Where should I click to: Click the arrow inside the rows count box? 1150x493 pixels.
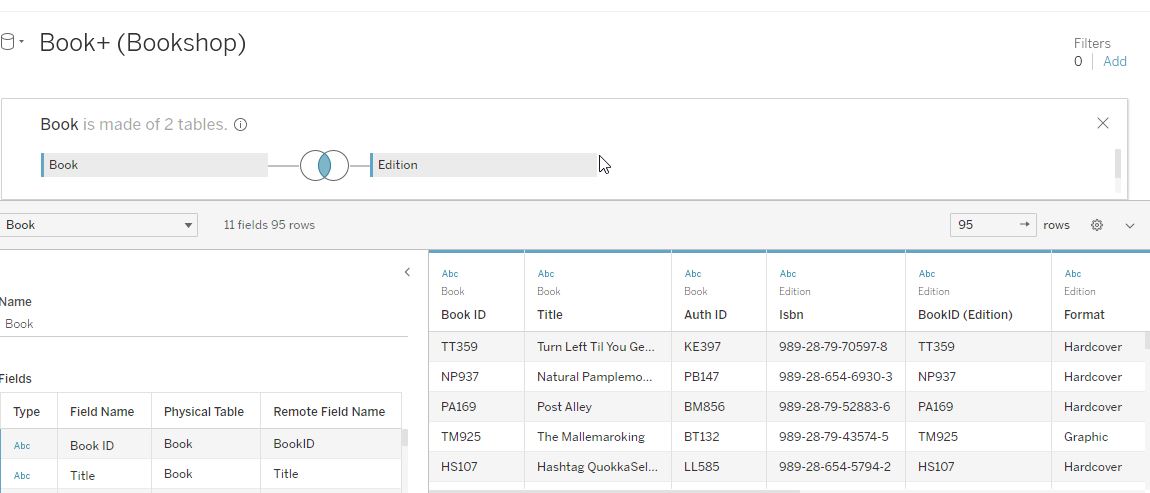point(1024,225)
